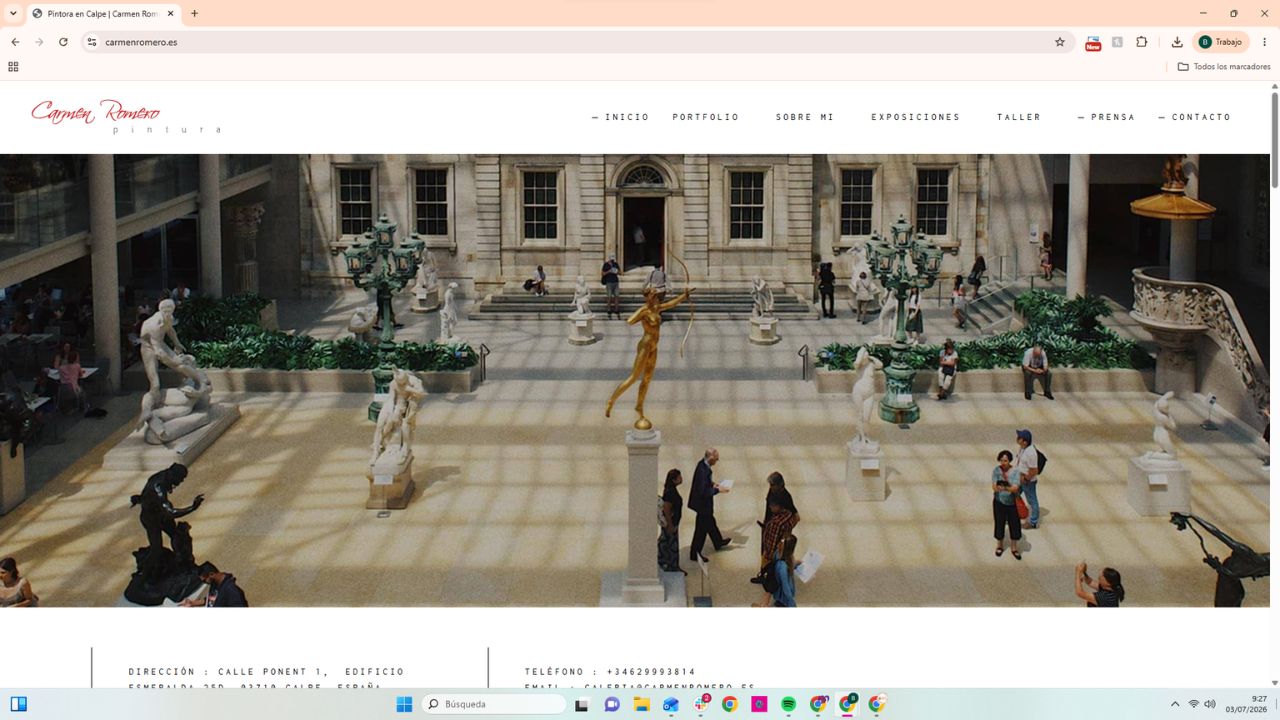Go to CONTACTO page
This screenshot has width=1280, height=720.
[1195, 117]
